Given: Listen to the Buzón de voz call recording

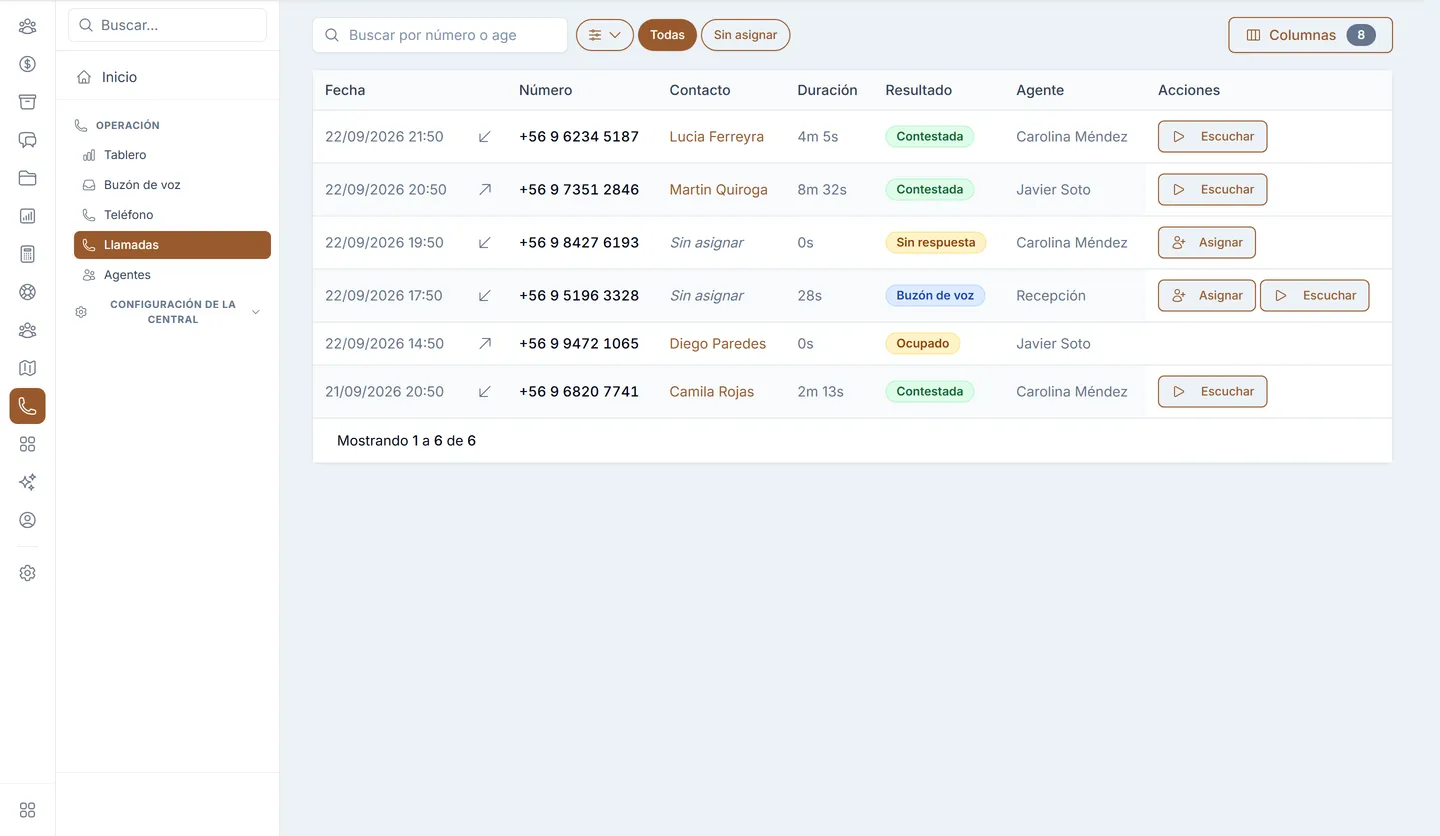Looking at the screenshot, I should pyautogui.click(x=1314, y=295).
